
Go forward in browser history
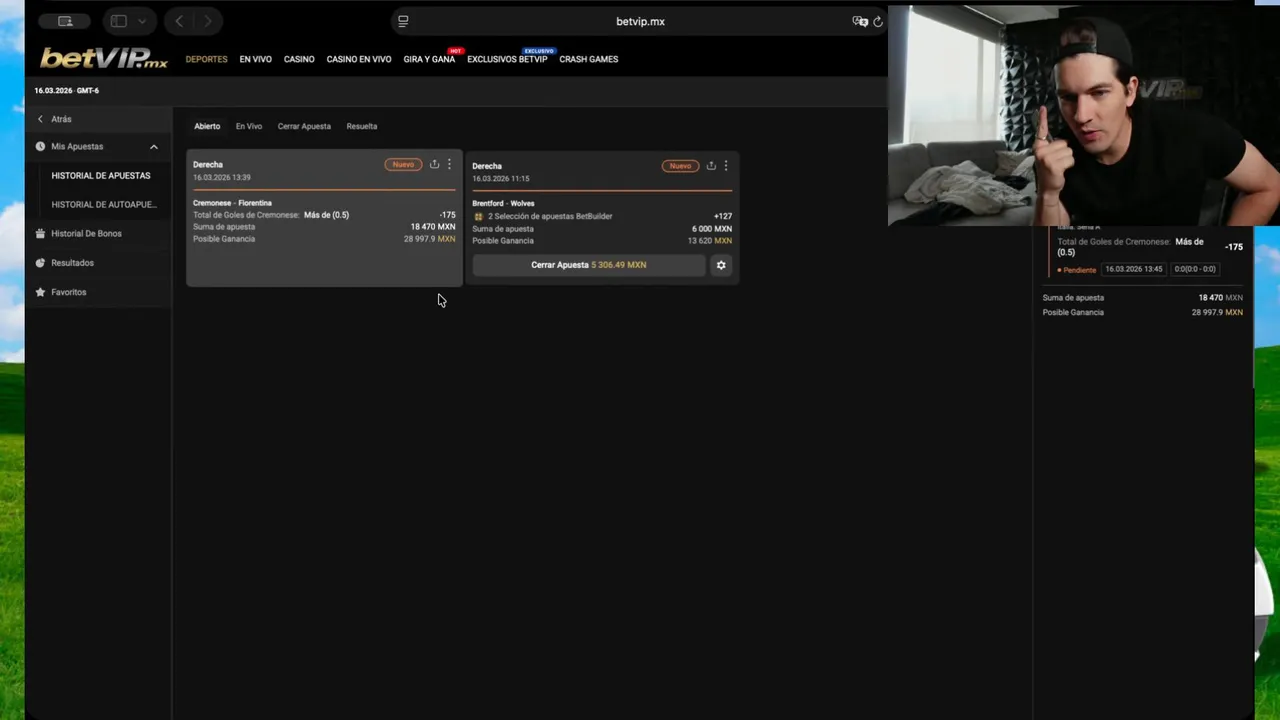click(x=208, y=21)
